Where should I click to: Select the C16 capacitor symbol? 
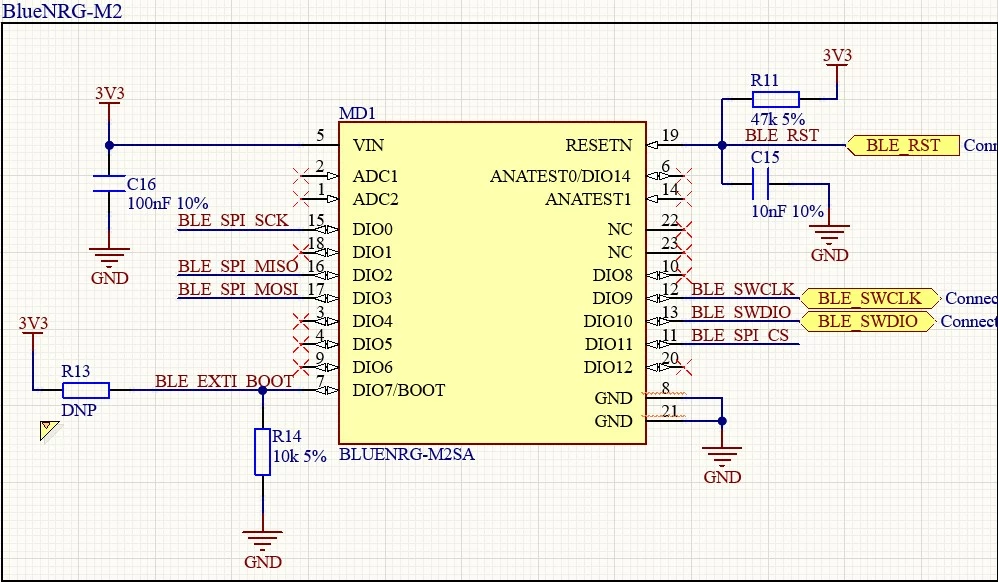[x=109, y=183]
